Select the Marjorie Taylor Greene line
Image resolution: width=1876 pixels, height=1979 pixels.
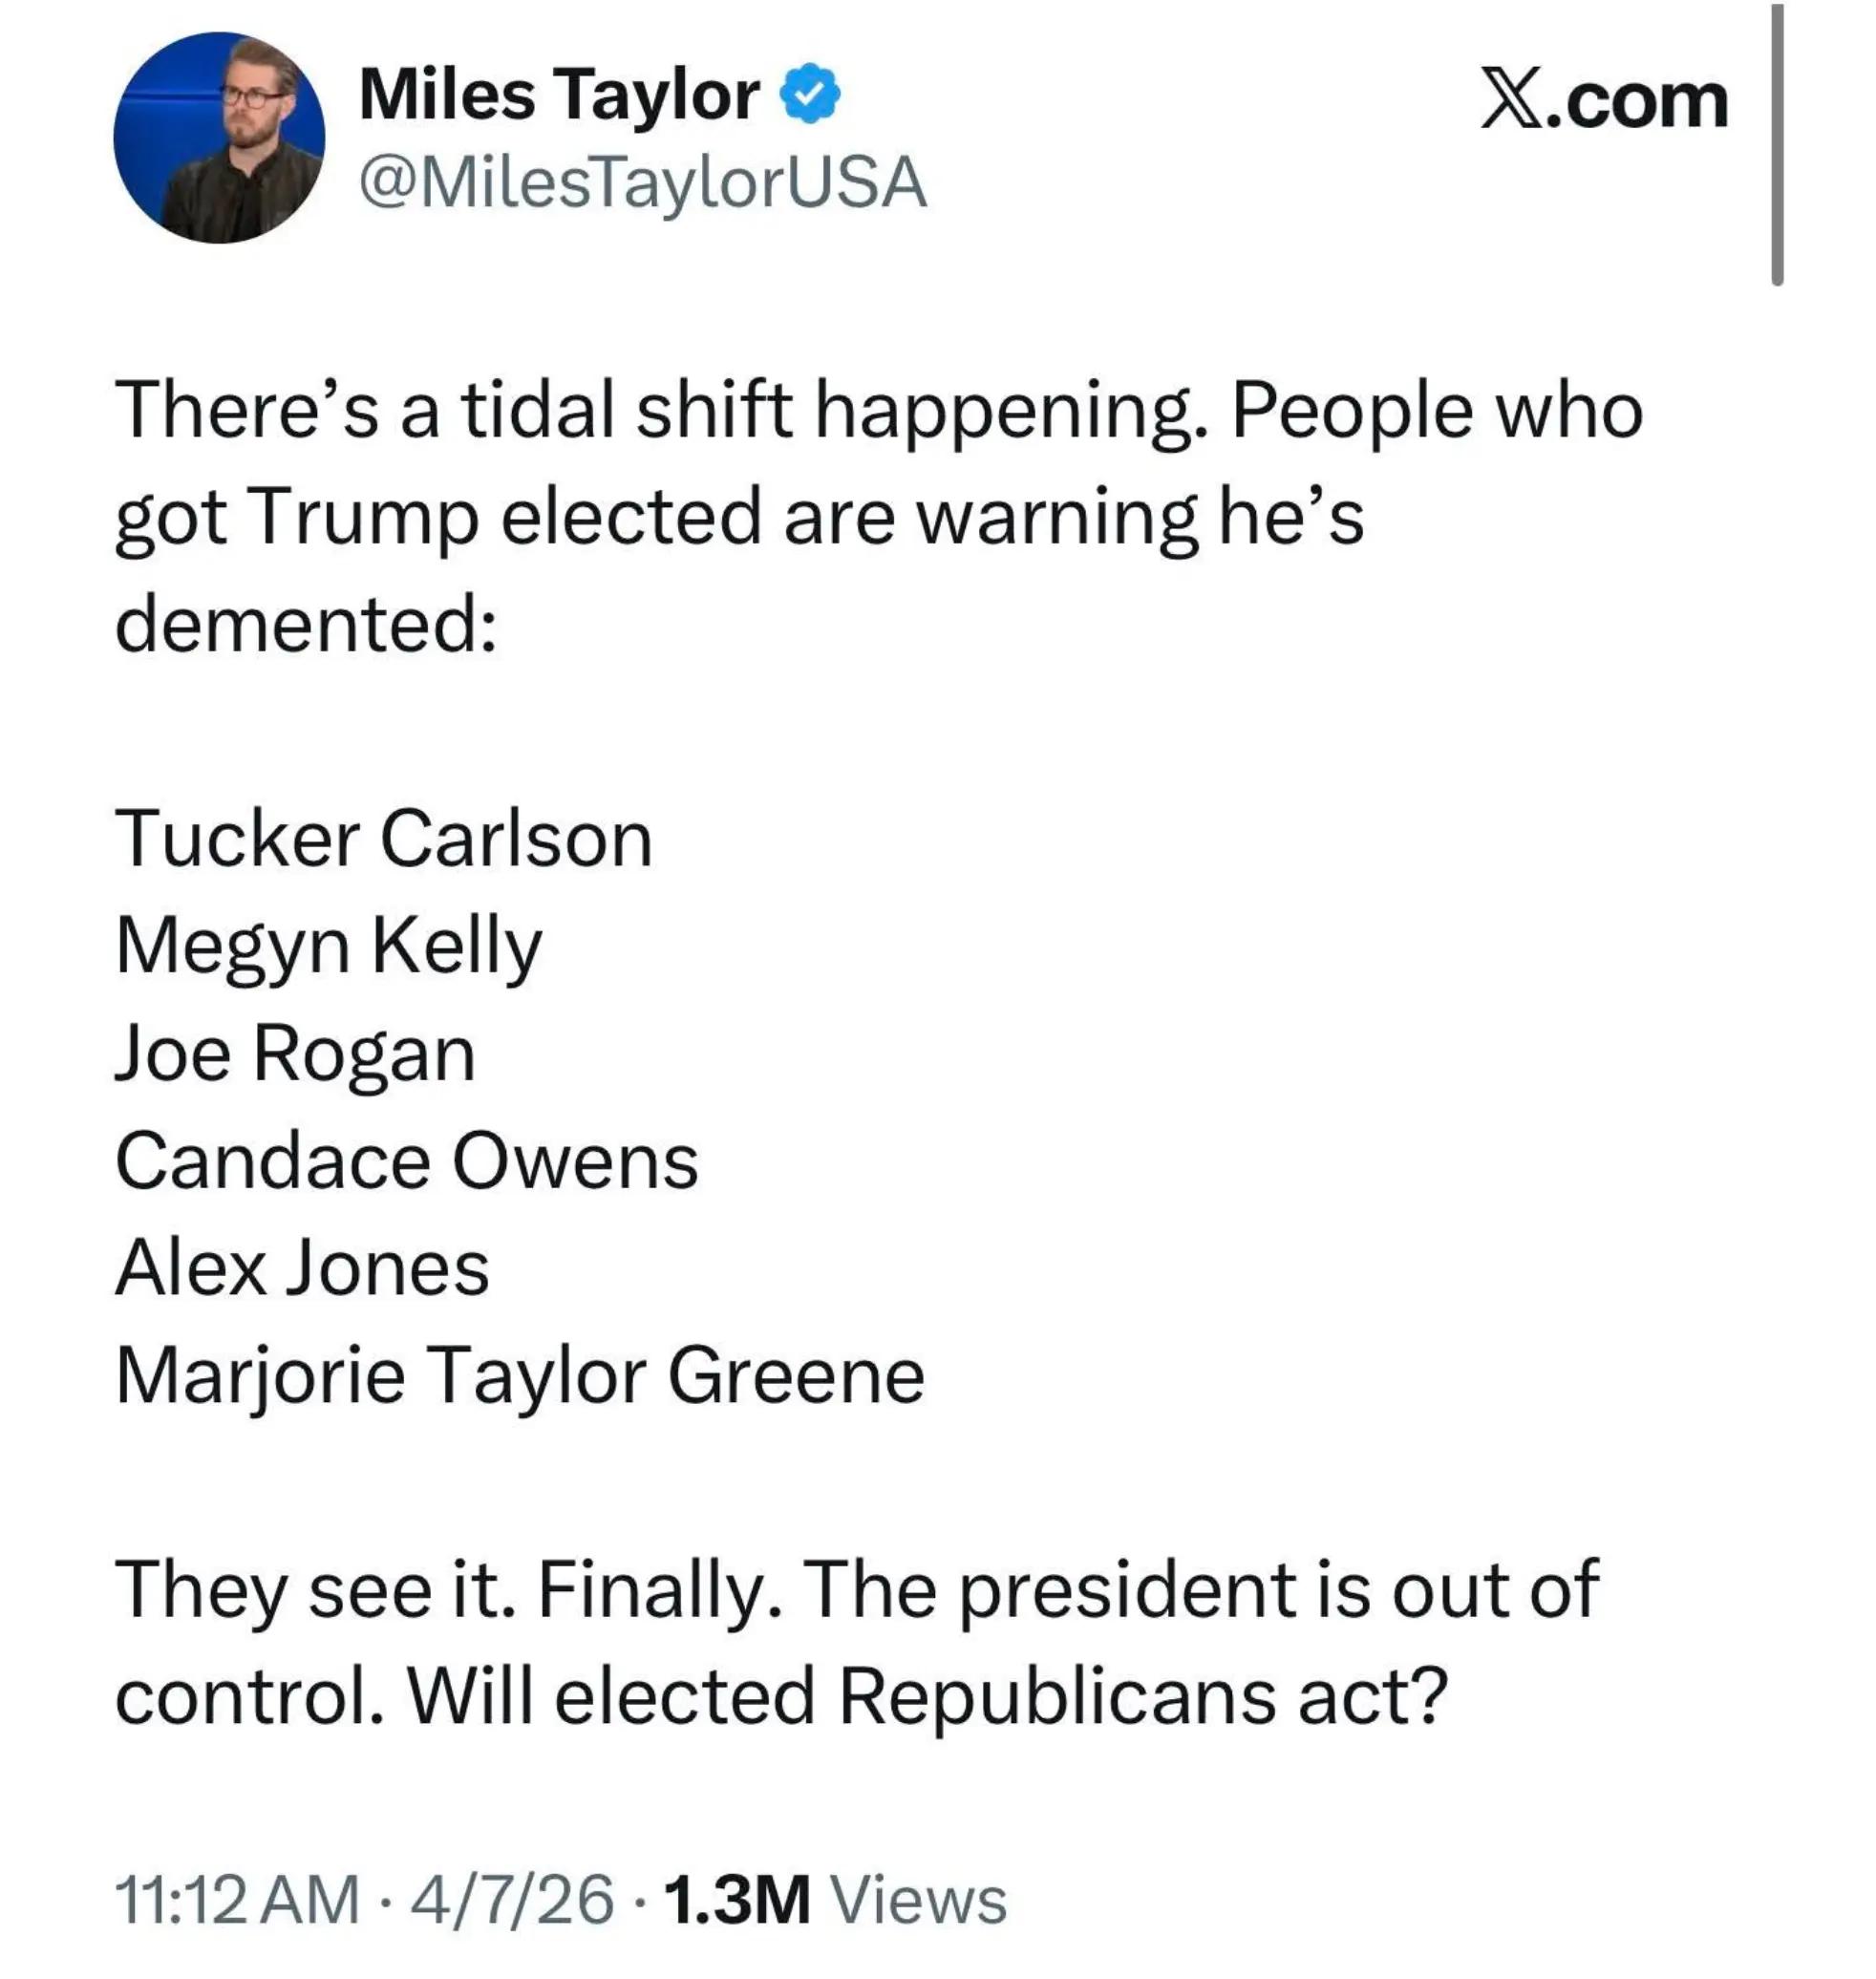(520, 1377)
